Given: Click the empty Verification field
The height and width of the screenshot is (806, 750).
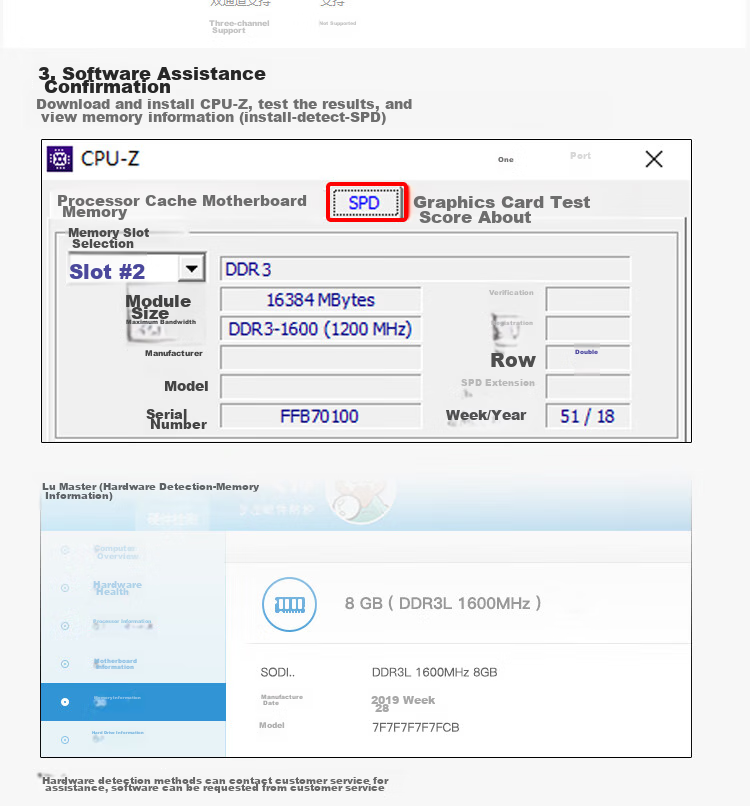Looking at the screenshot, I should click(x=588, y=300).
